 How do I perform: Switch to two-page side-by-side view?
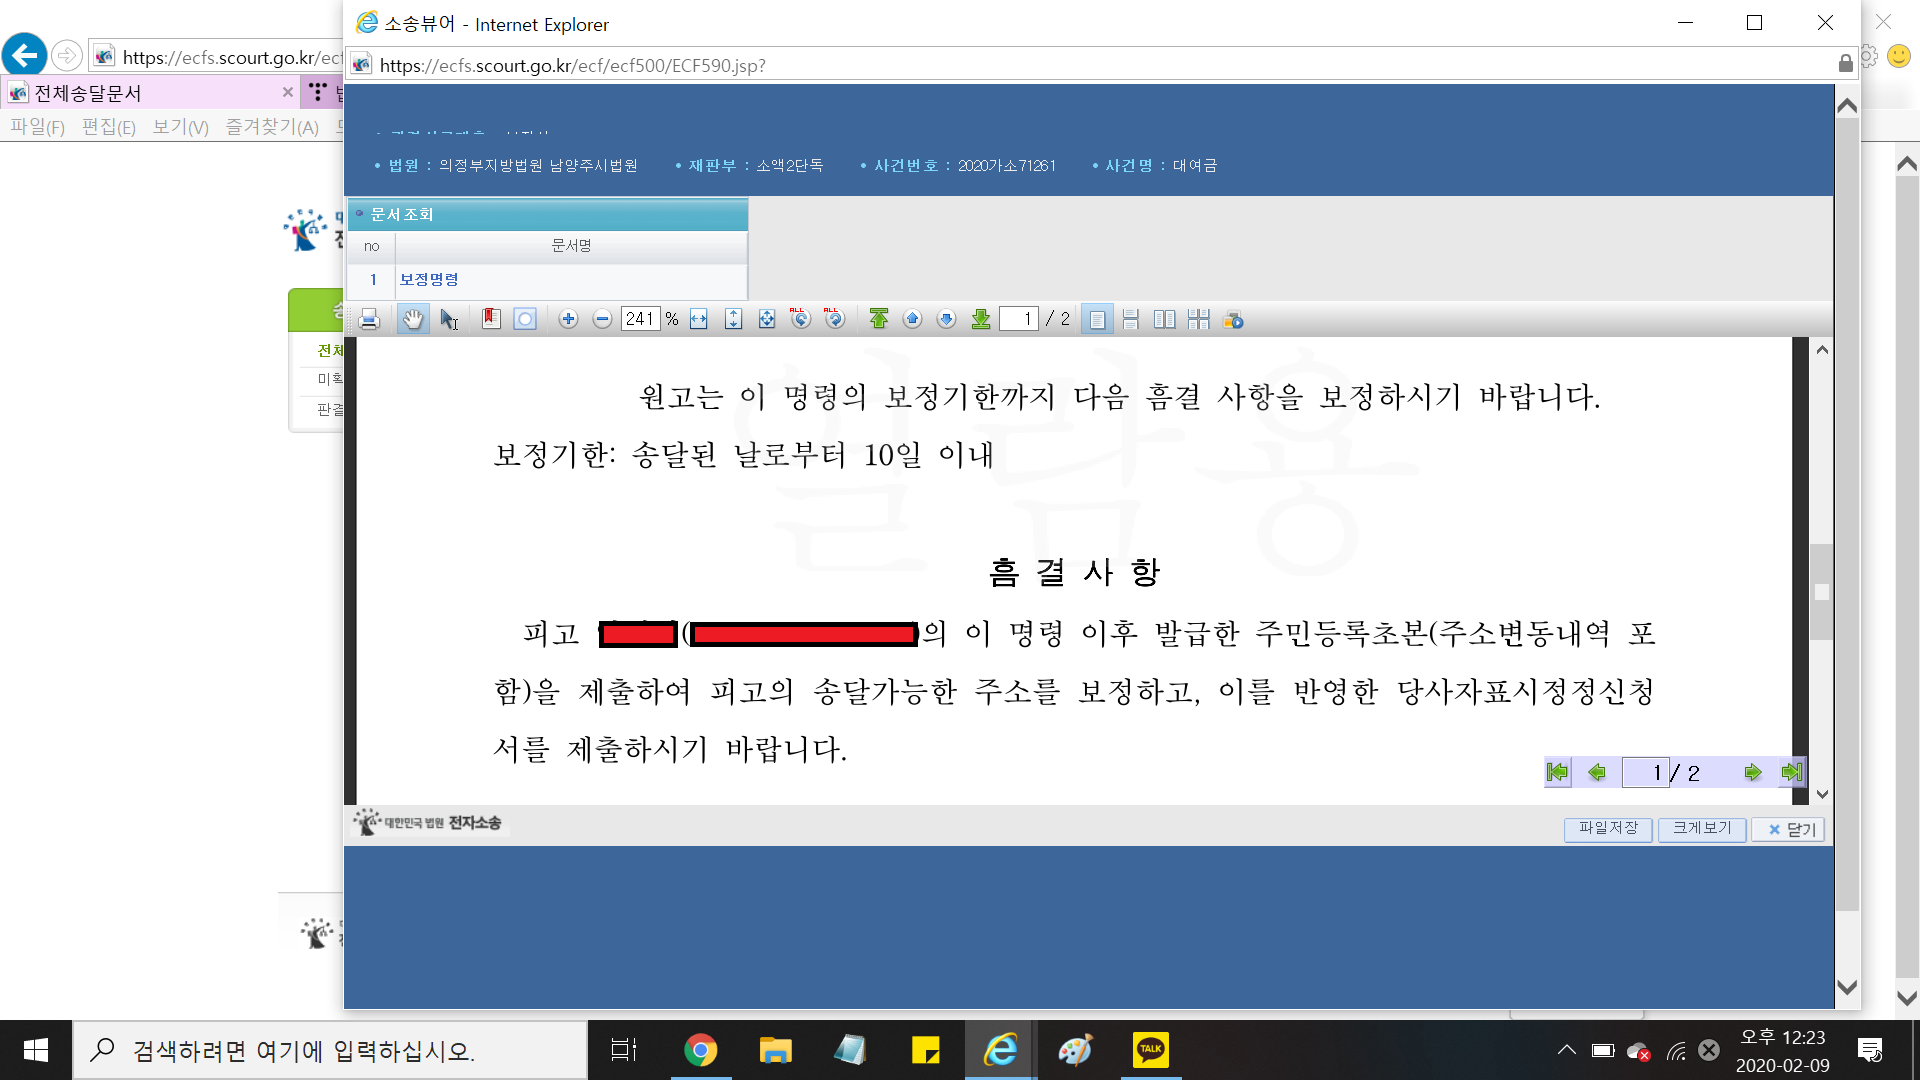1164,319
